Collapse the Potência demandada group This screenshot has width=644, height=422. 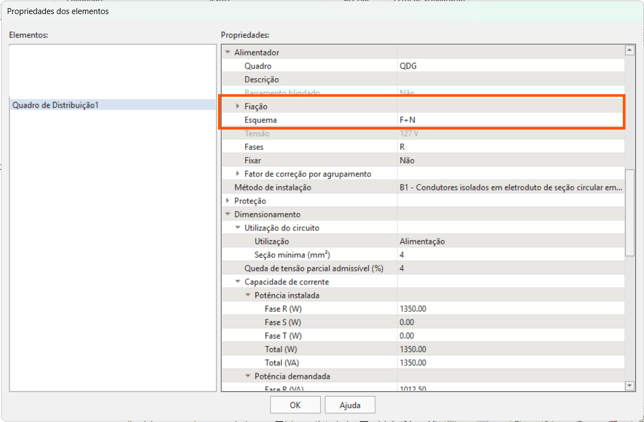tap(248, 377)
